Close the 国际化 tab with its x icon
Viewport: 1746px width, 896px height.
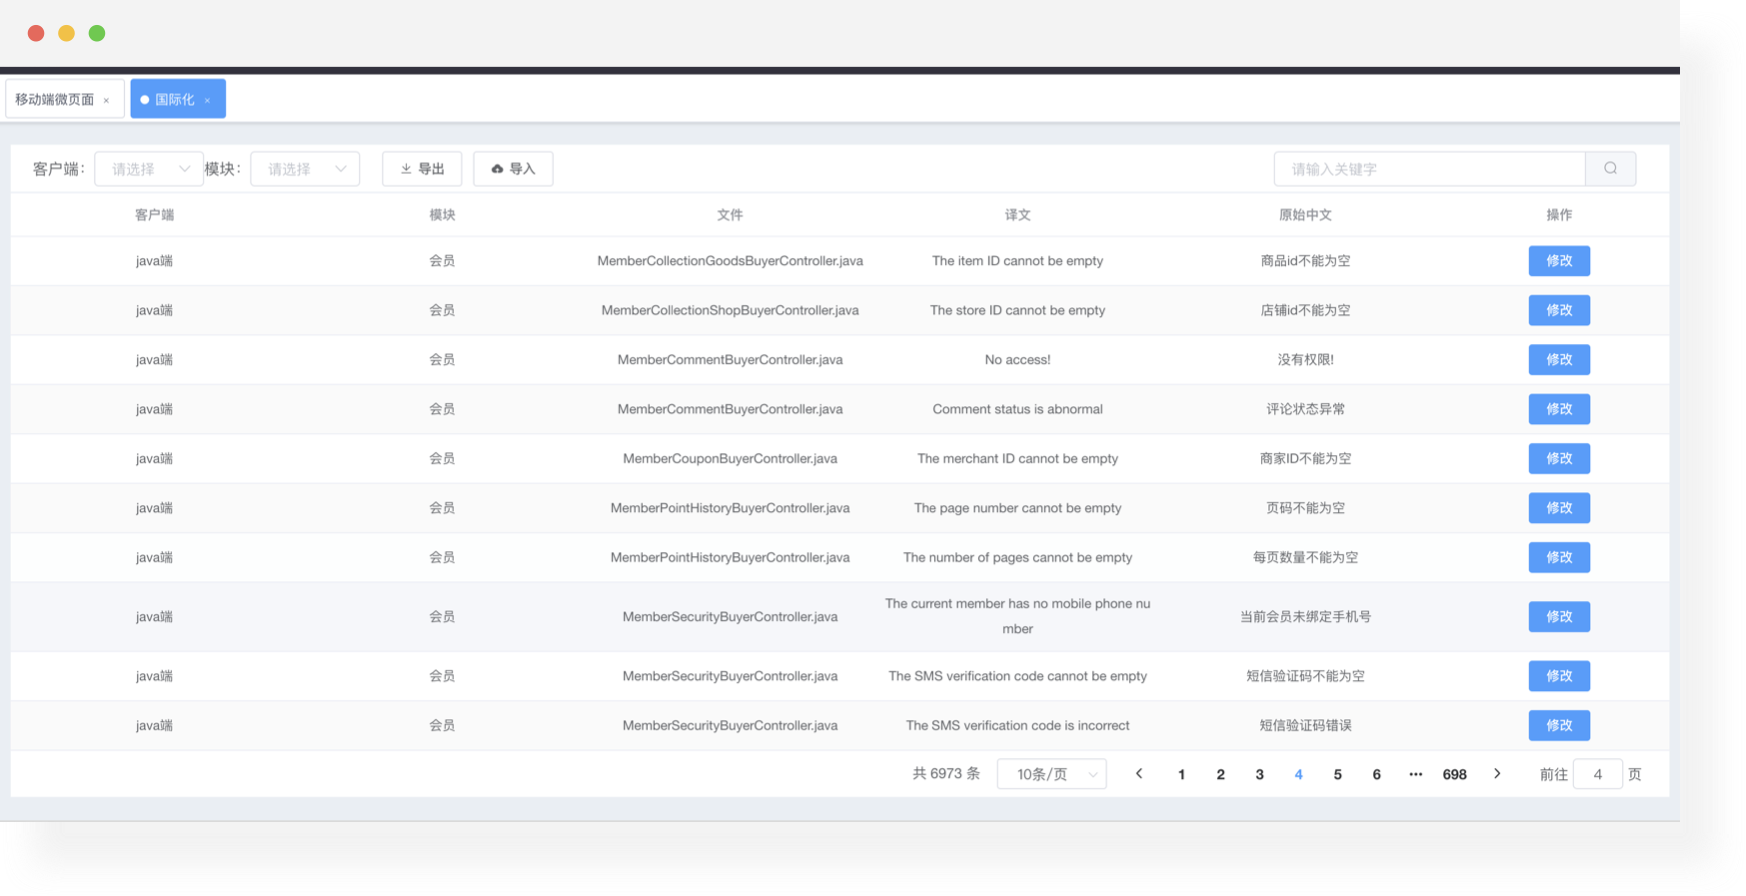pos(207,100)
